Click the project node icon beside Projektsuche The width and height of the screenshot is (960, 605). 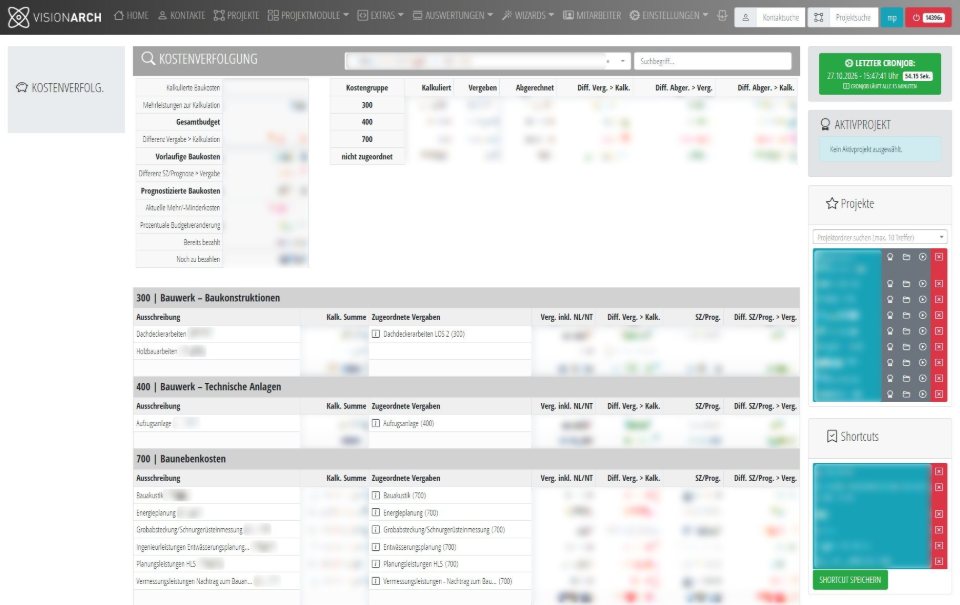[819, 18]
